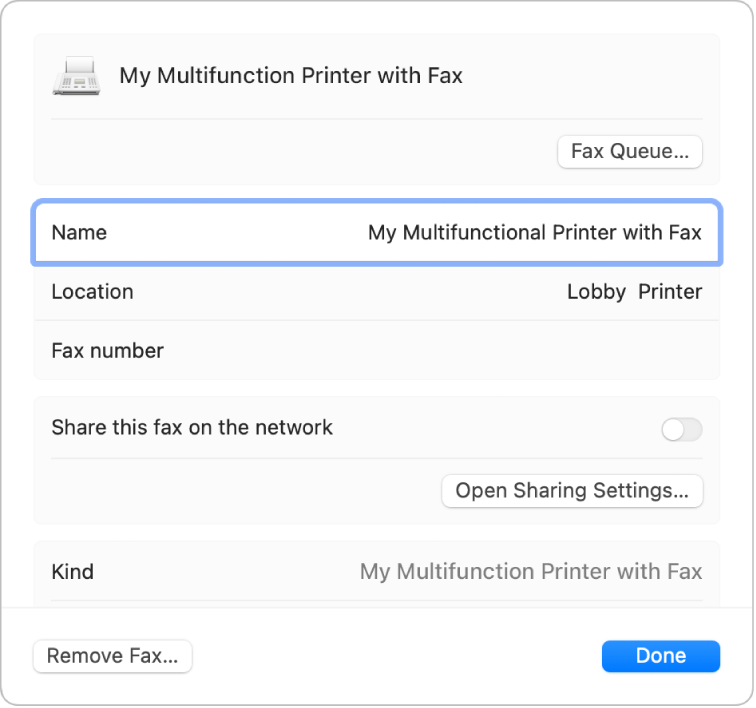This screenshot has height=708, width=756.
Task: Enable Share this fax on the network
Action: 681,430
